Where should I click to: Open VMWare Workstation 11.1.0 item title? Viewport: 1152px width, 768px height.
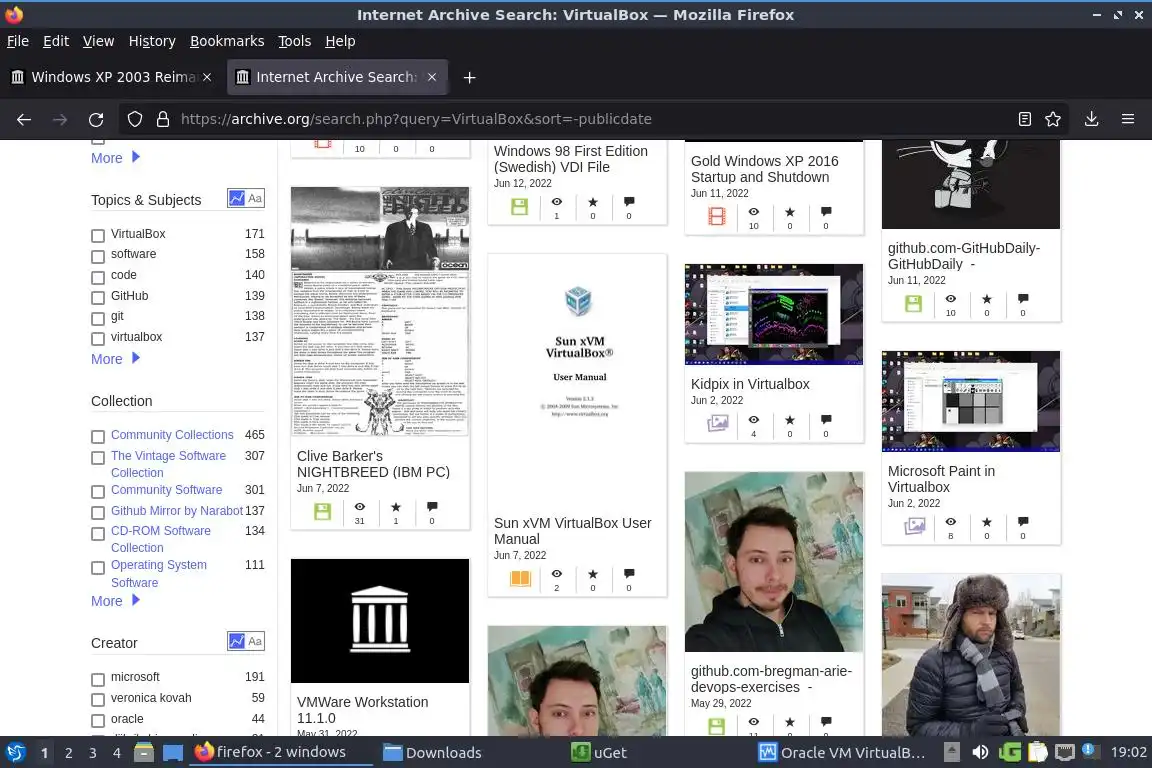click(x=362, y=710)
